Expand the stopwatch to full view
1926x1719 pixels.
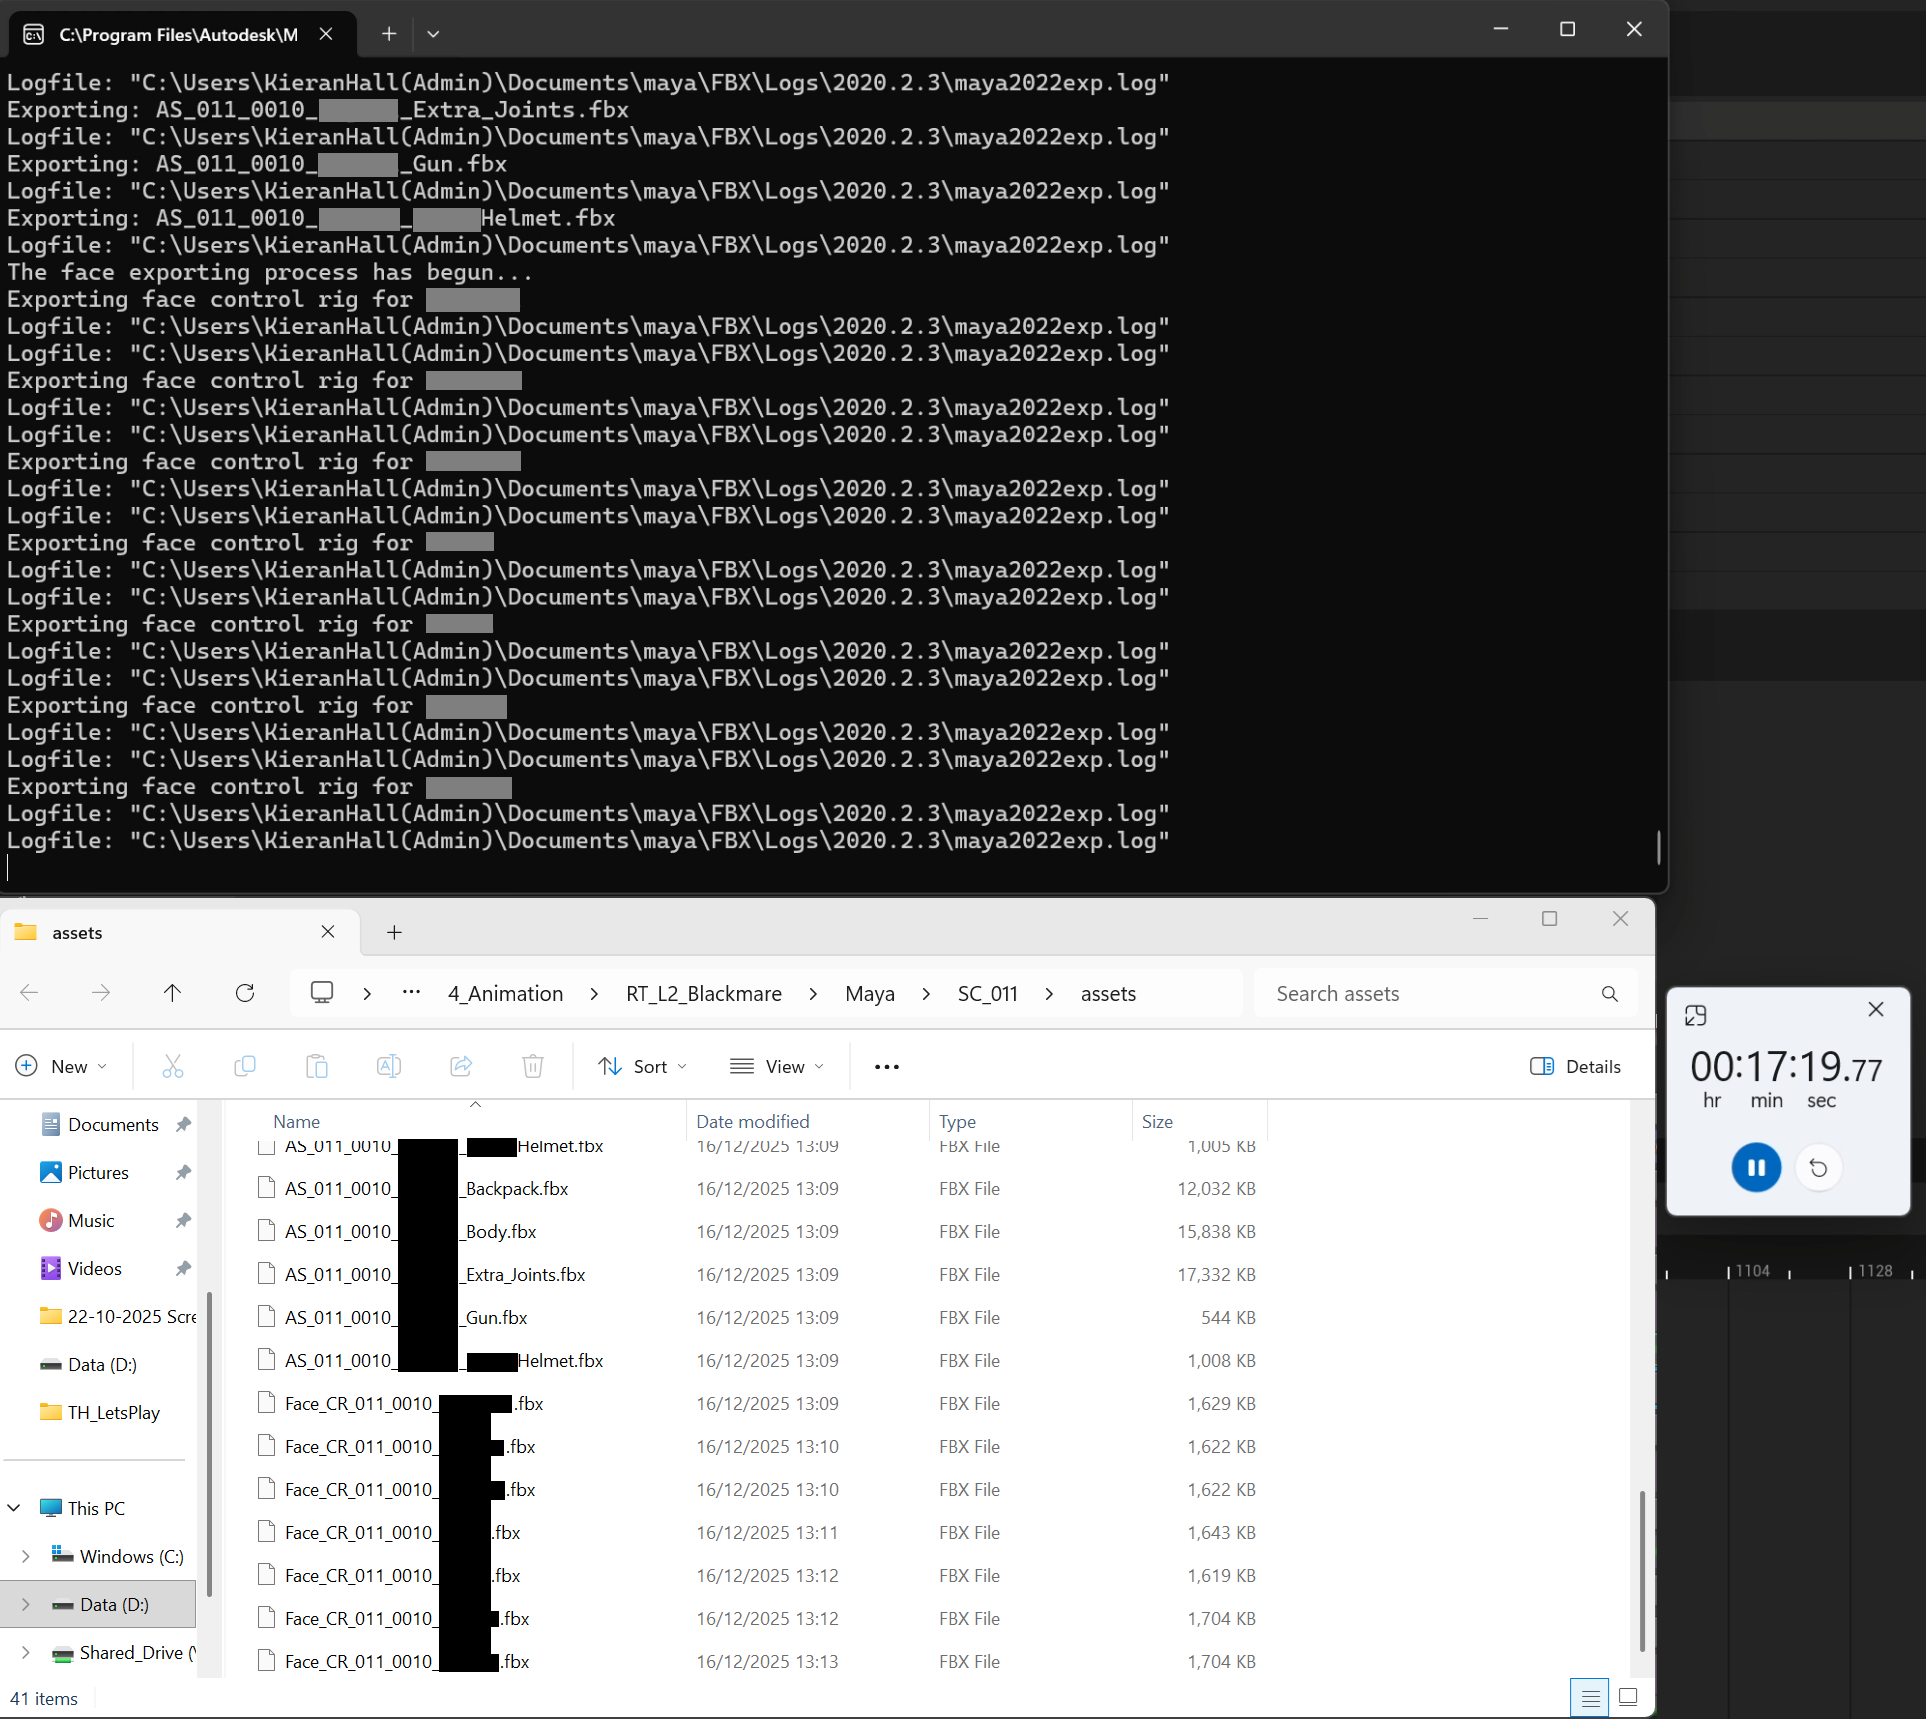tap(1695, 1016)
